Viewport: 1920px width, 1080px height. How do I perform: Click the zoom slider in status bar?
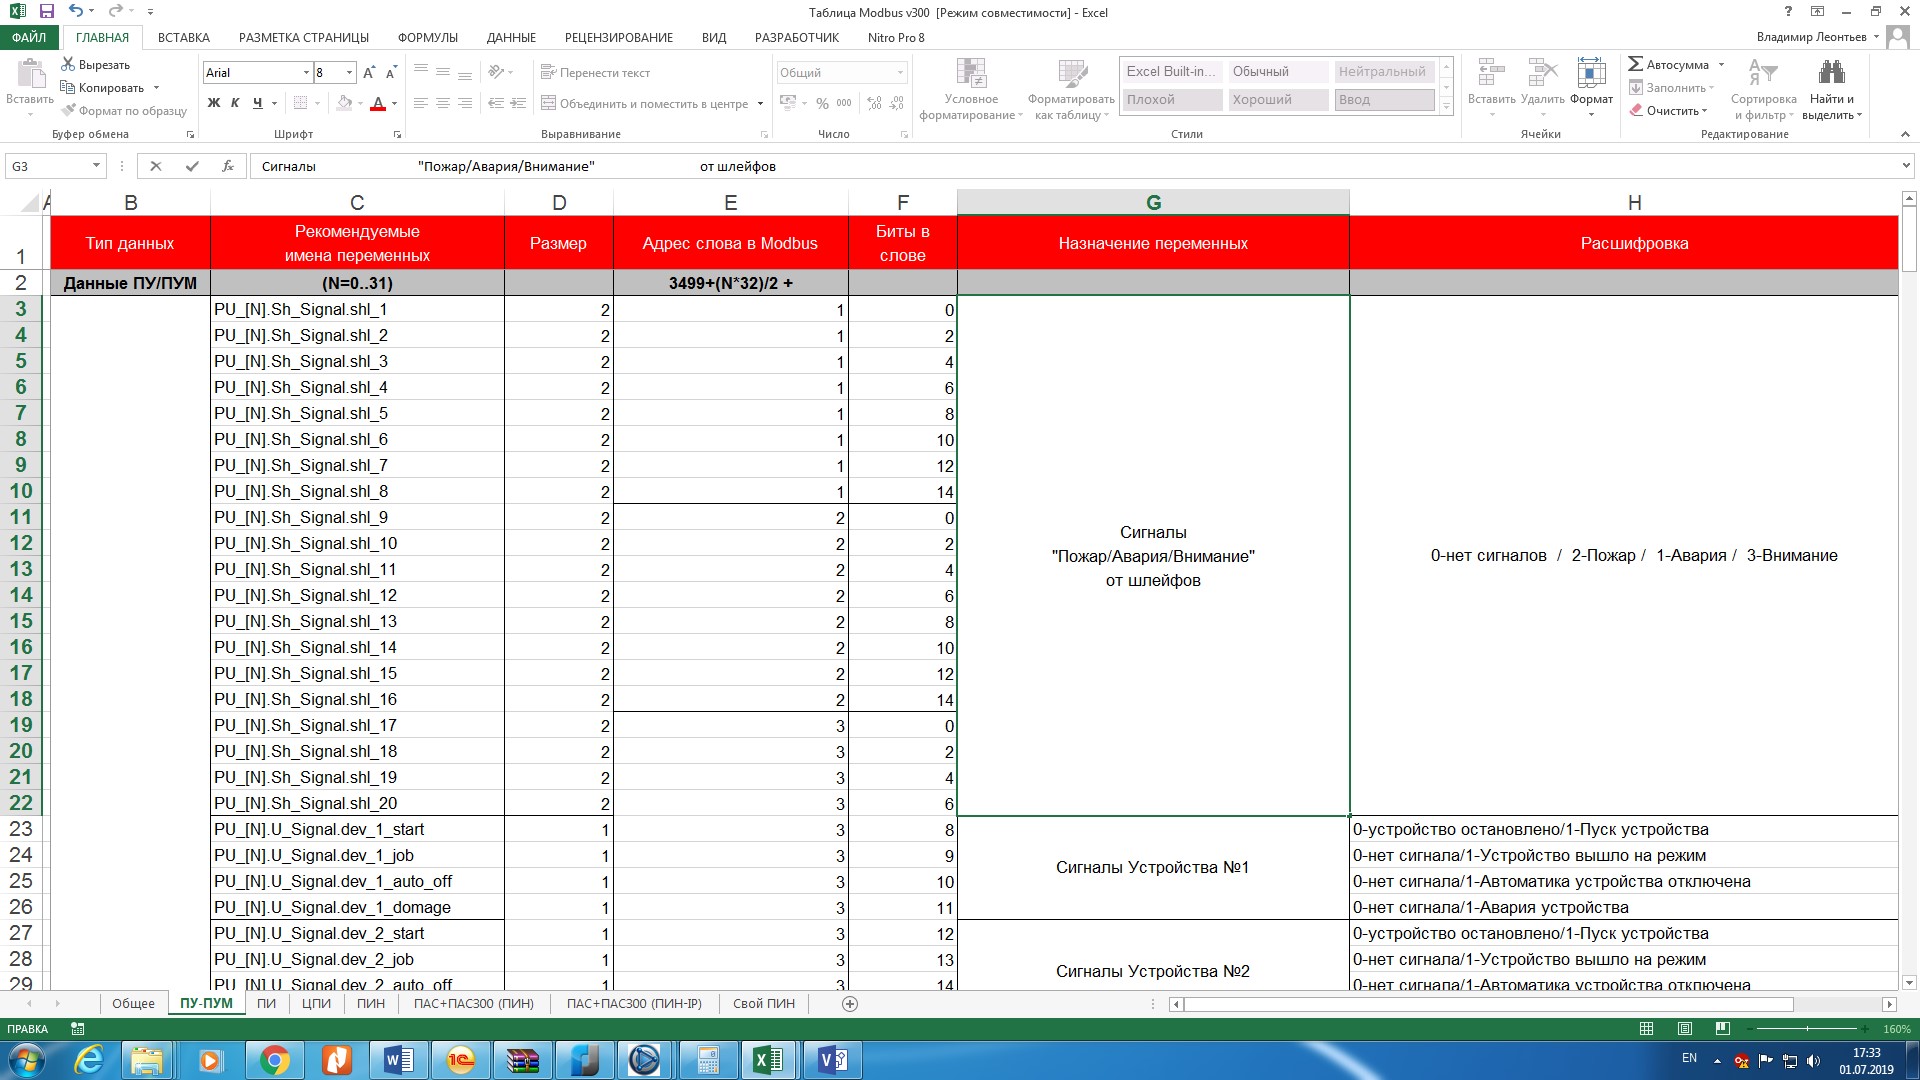coord(1807,1028)
